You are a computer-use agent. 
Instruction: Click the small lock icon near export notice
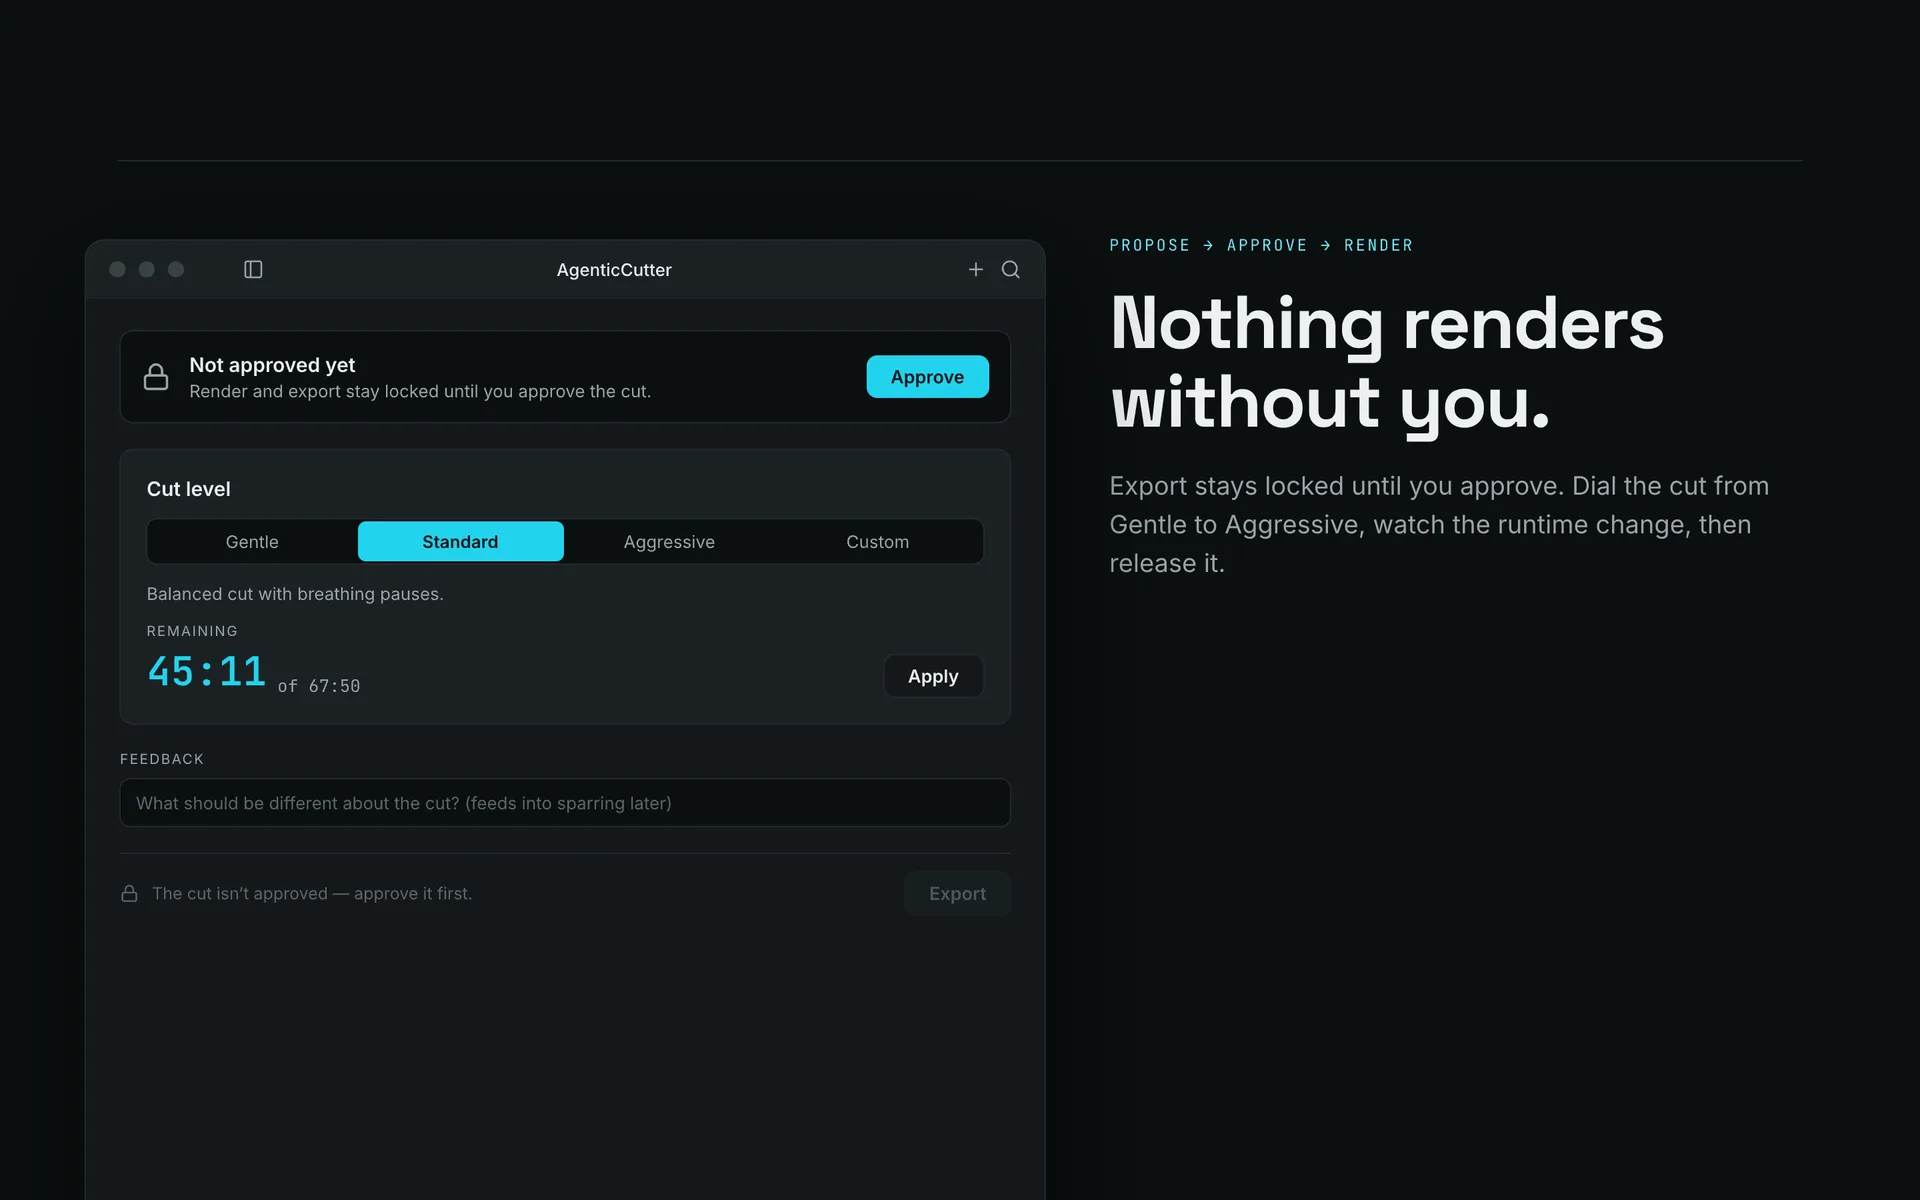coord(129,893)
